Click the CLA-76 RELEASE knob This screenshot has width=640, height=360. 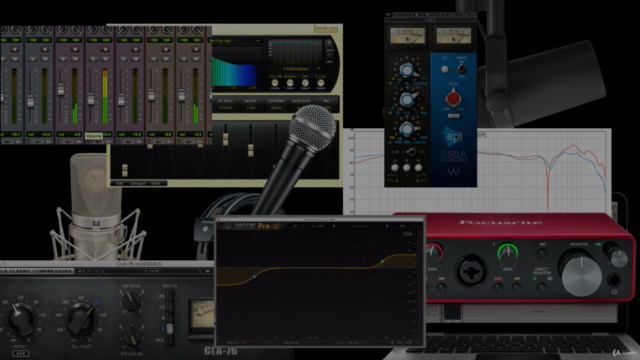[x=132, y=337]
